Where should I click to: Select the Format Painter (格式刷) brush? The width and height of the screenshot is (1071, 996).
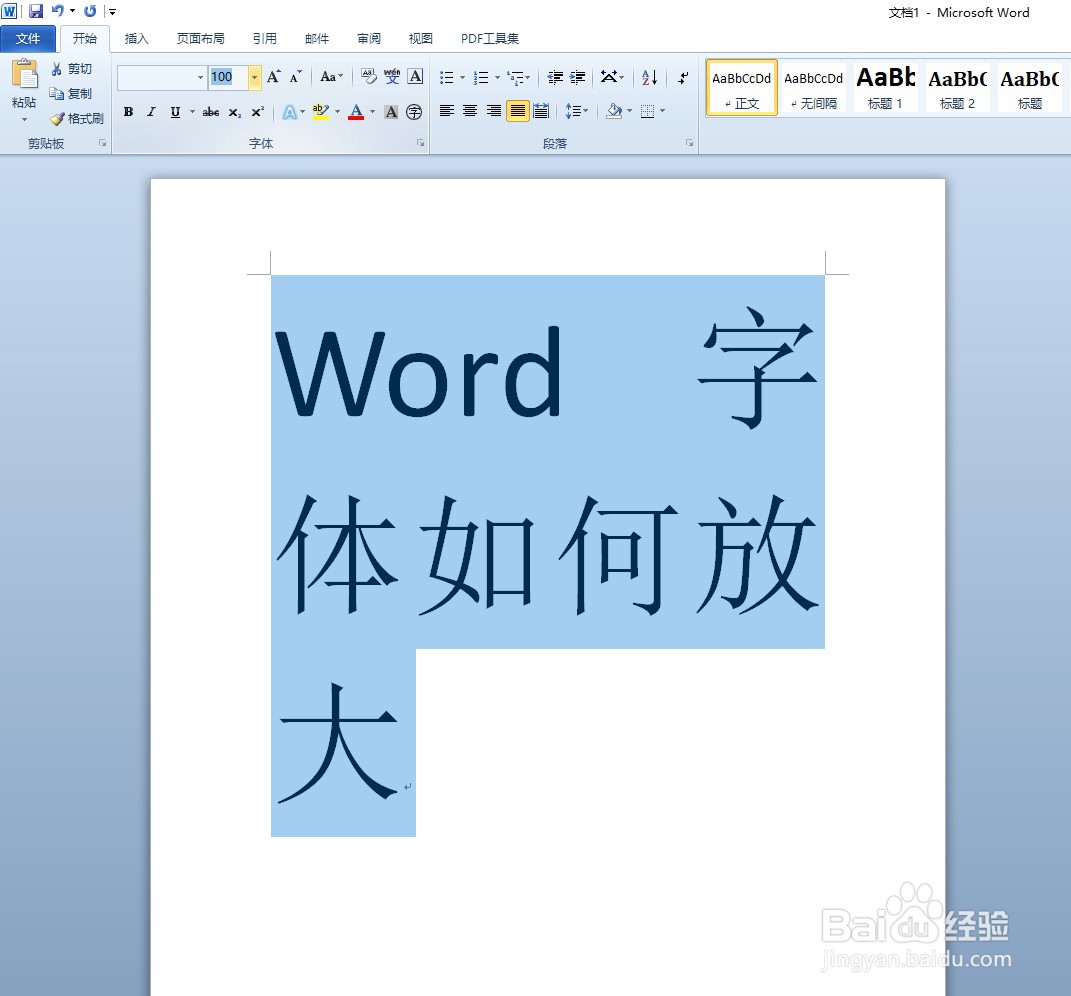pyautogui.click(x=57, y=119)
